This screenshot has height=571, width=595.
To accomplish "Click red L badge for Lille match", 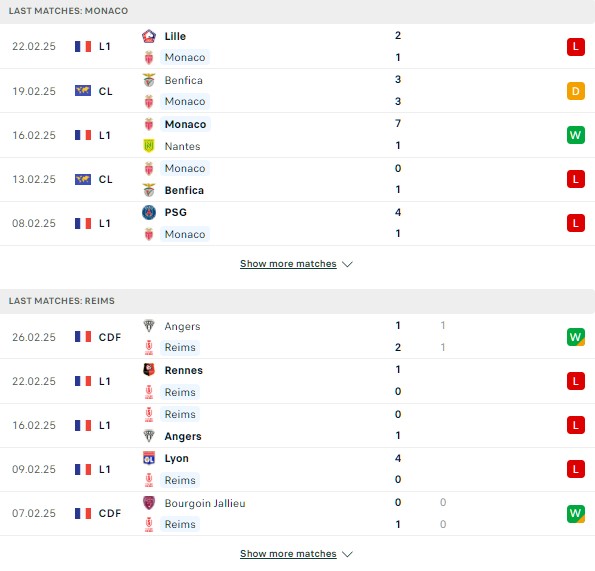I will pyautogui.click(x=576, y=47).
